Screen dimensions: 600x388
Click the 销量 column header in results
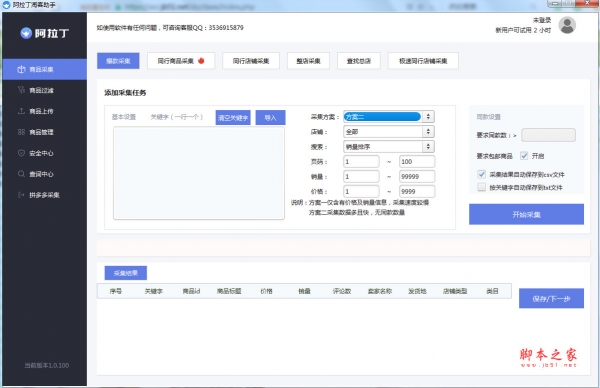304,291
